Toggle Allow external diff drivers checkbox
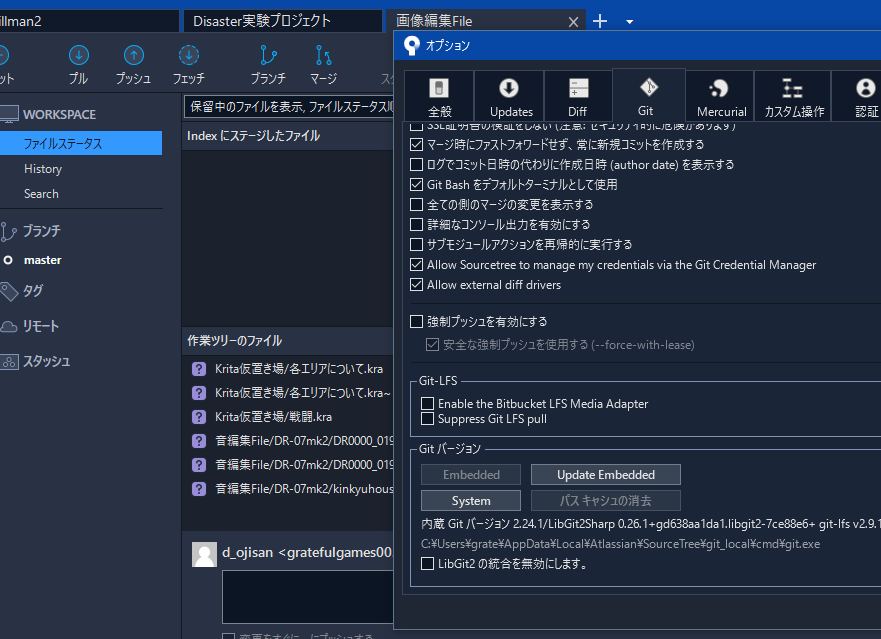Image resolution: width=881 pixels, height=639 pixels. [x=416, y=285]
